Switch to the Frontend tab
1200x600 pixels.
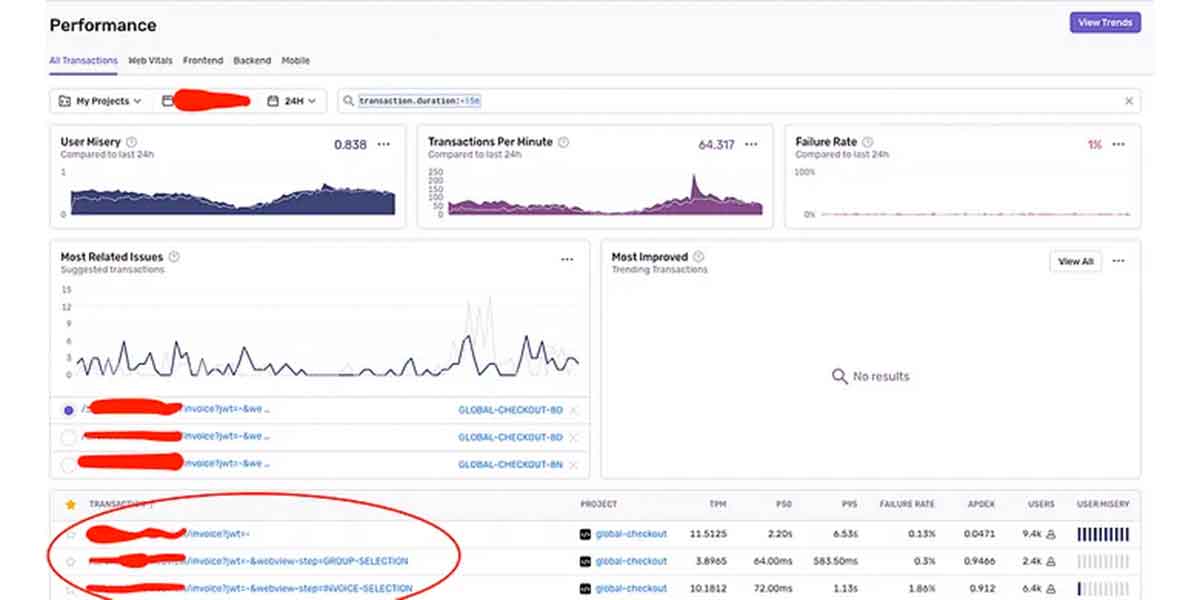[x=203, y=60]
